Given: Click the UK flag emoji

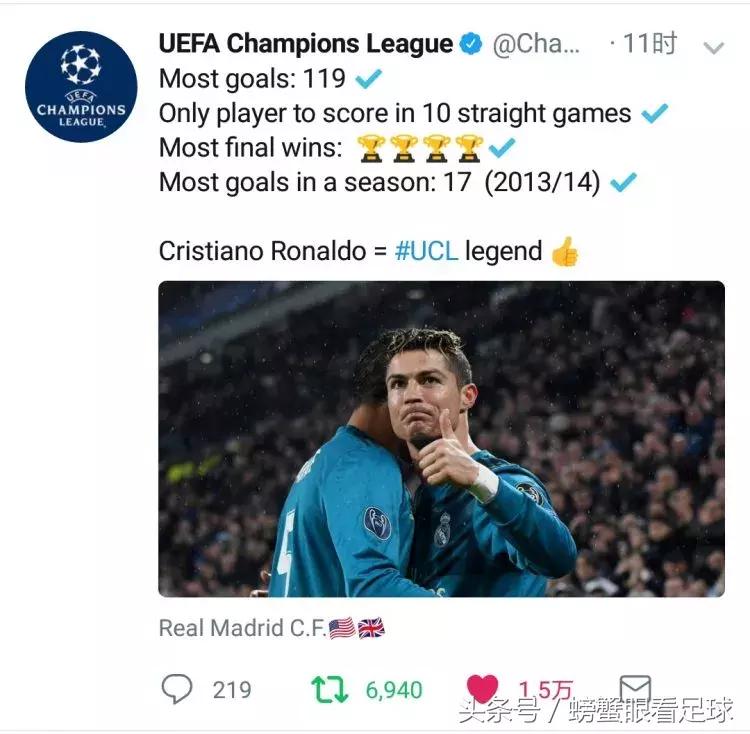Looking at the screenshot, I should pos(371,628).
